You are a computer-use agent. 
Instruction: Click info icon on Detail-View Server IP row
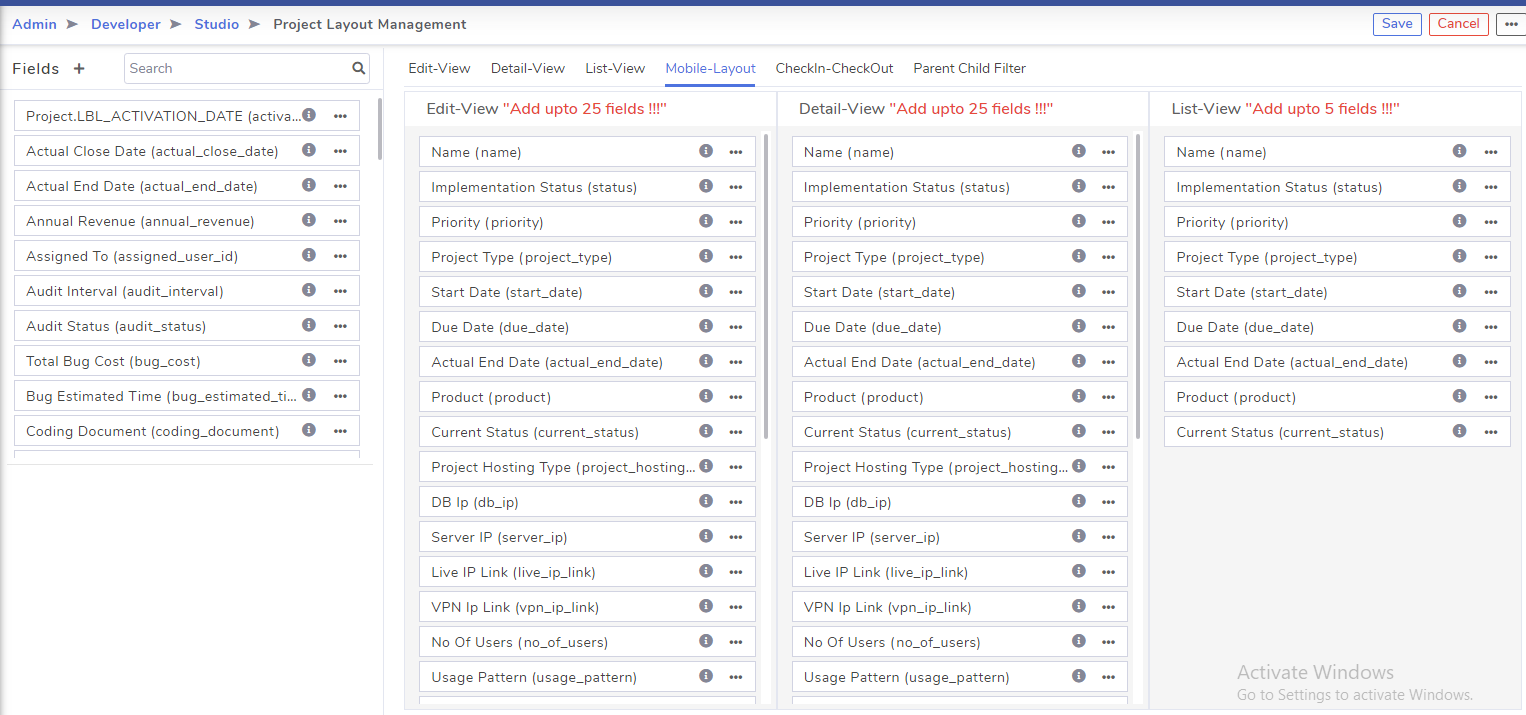(x=1079, y=536)
